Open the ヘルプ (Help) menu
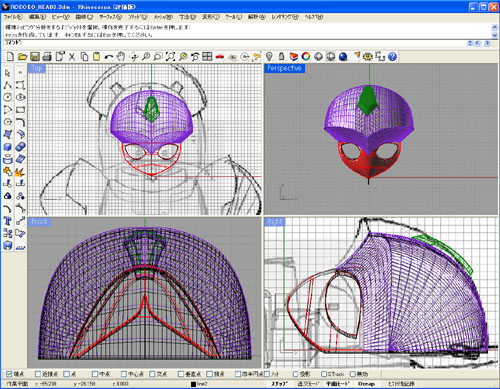 (x=313, y=17)
